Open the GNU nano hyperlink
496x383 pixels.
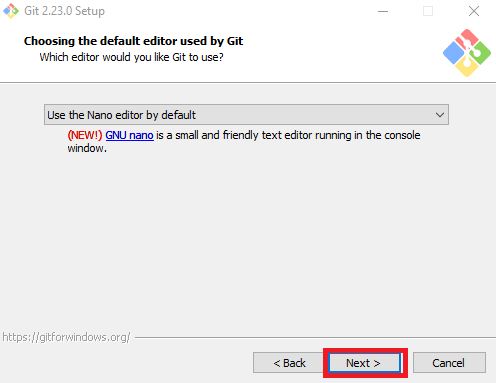(129, 135)
